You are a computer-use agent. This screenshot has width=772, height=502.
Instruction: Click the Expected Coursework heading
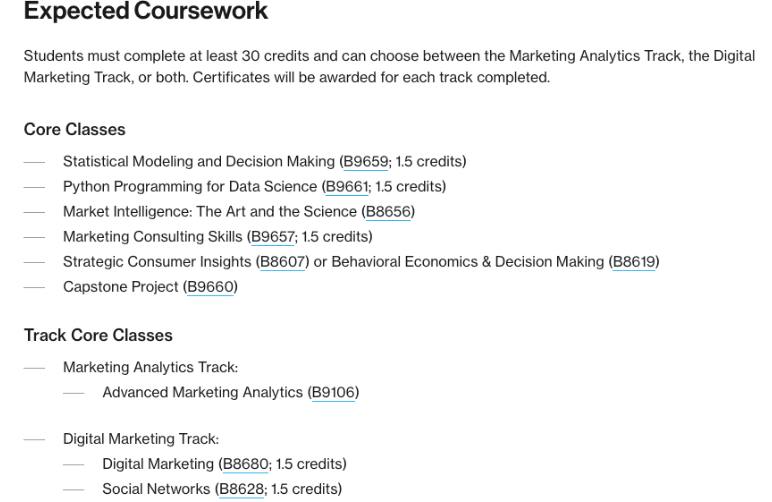pos(146,13)
